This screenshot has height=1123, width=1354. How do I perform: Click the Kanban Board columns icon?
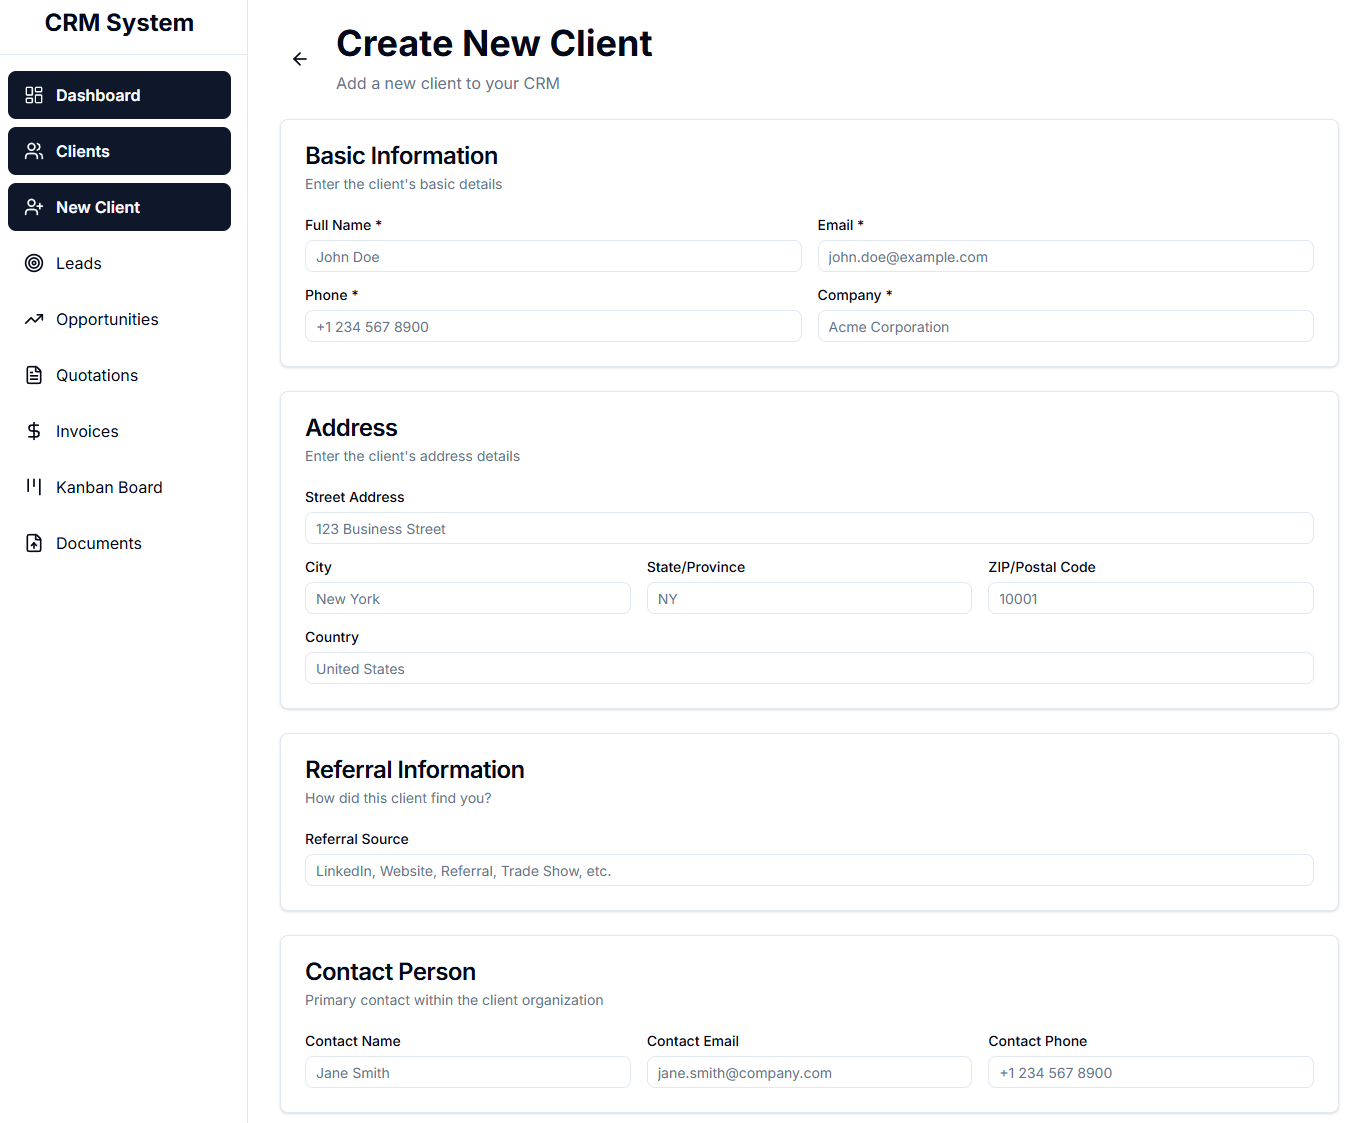point(34,487)
